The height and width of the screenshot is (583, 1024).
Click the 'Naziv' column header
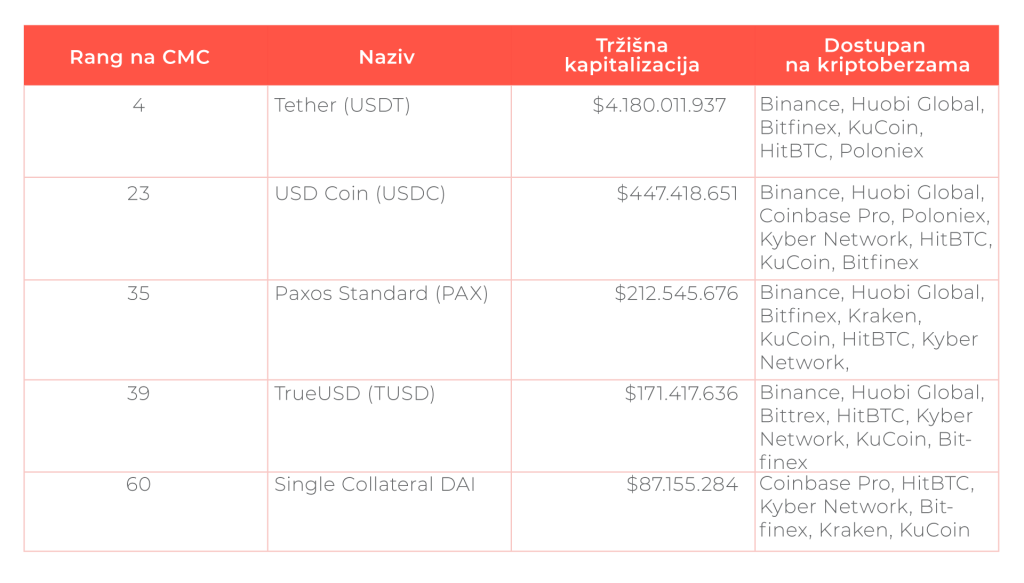[x=387, y=57]
